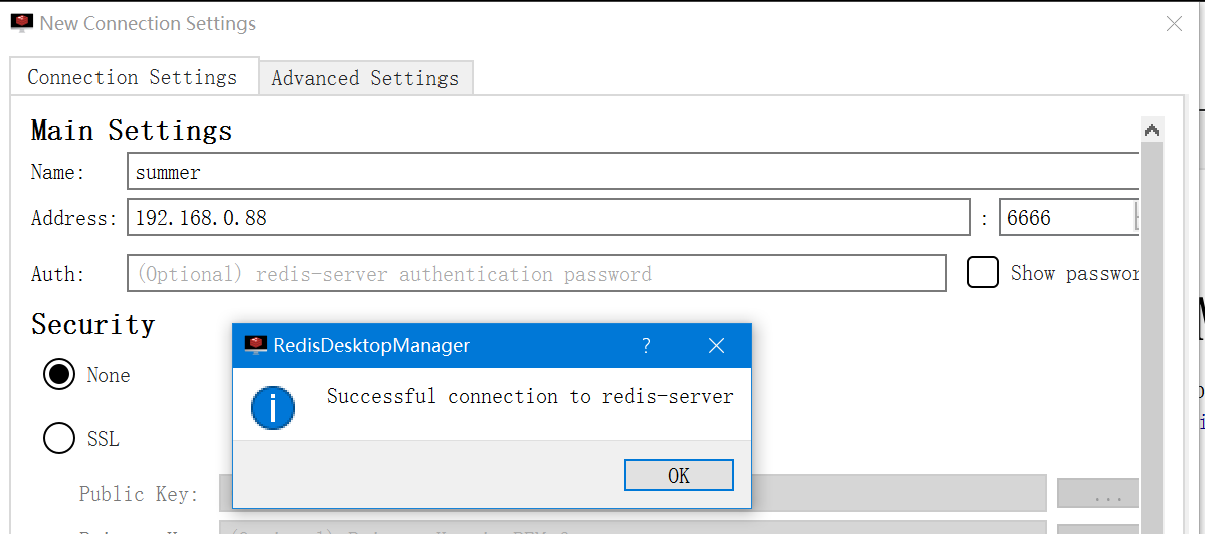Image resolution: width=1205 pixels, height=534 pixels.
Task: Click the port field showing 6666
Action: click(1066, 217)
